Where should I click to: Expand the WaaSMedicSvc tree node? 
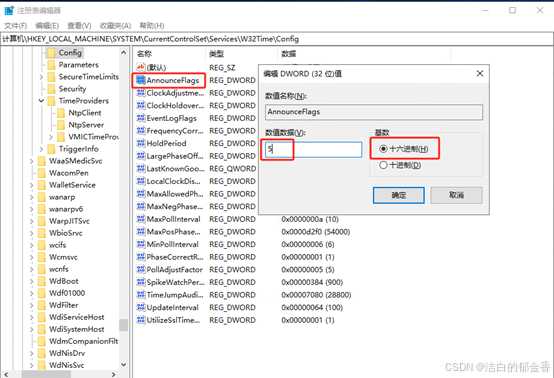tap(31, 161)
